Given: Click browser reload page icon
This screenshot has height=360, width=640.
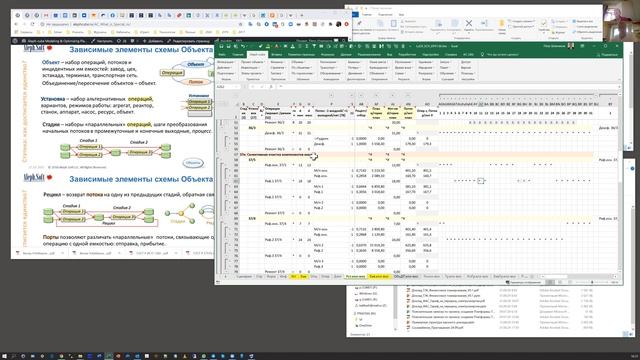Looking at the screenshot, I should click(33, 24).
